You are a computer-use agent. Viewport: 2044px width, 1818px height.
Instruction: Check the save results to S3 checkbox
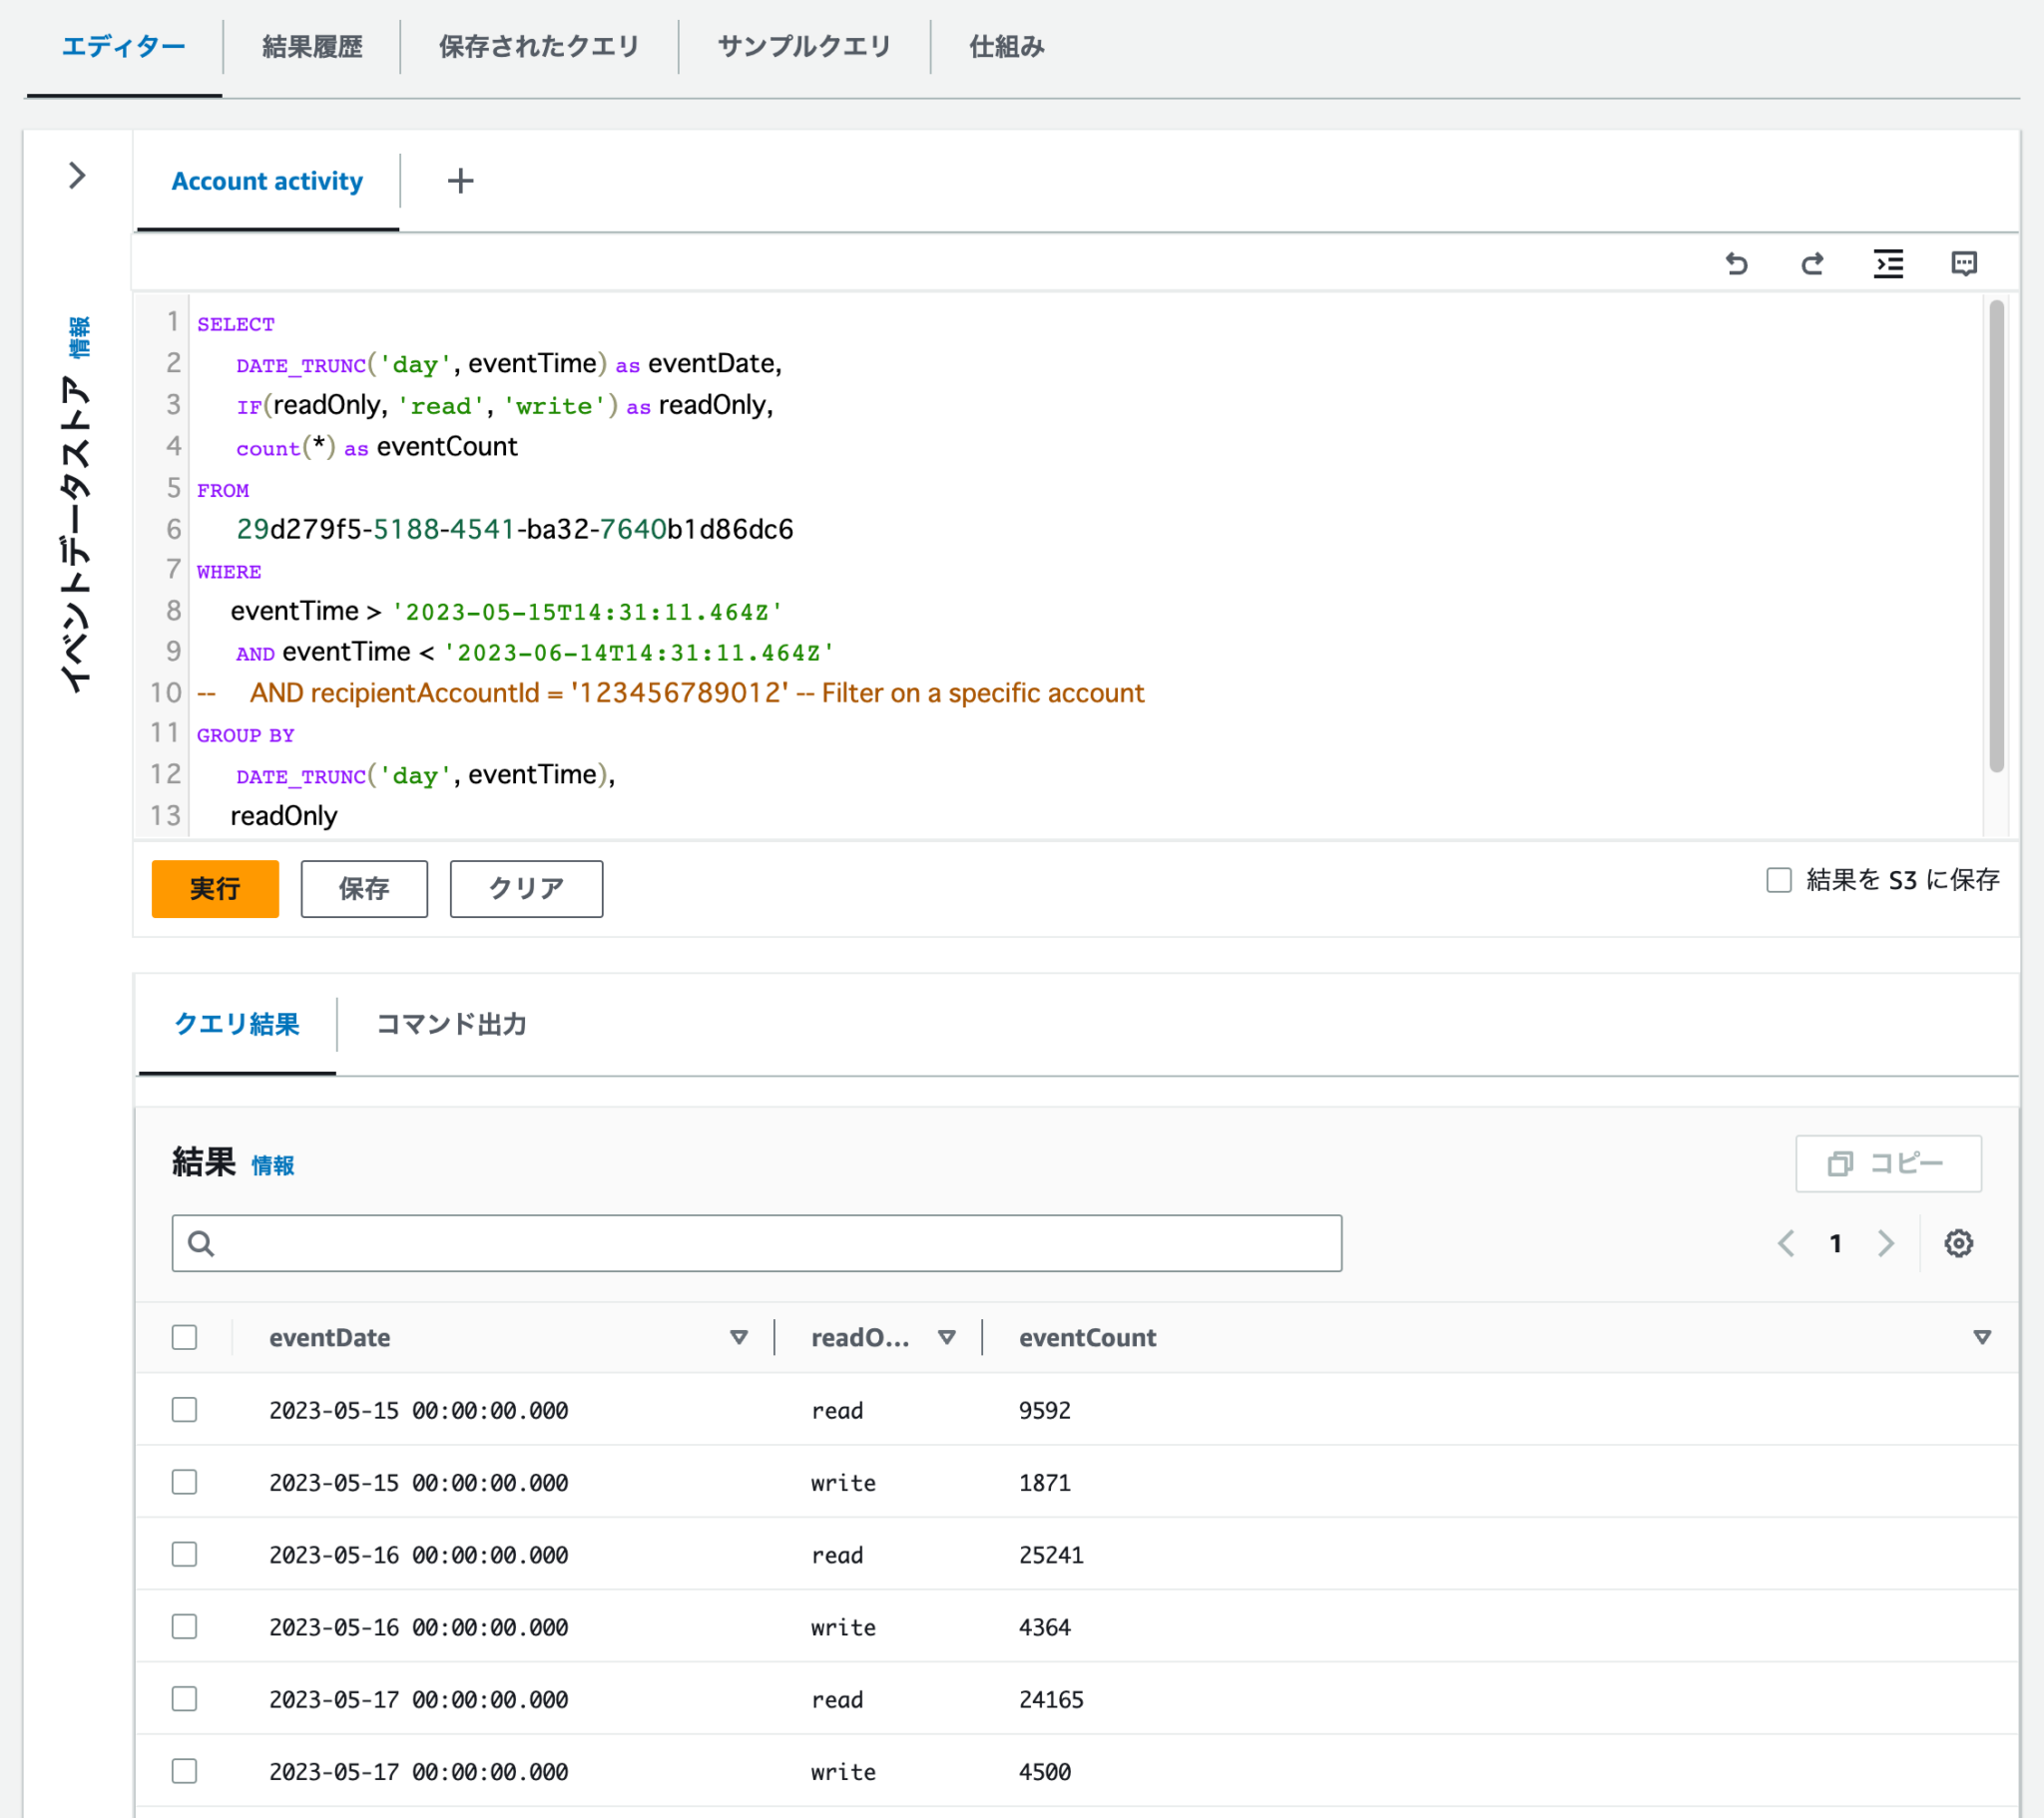point(1778,880)
